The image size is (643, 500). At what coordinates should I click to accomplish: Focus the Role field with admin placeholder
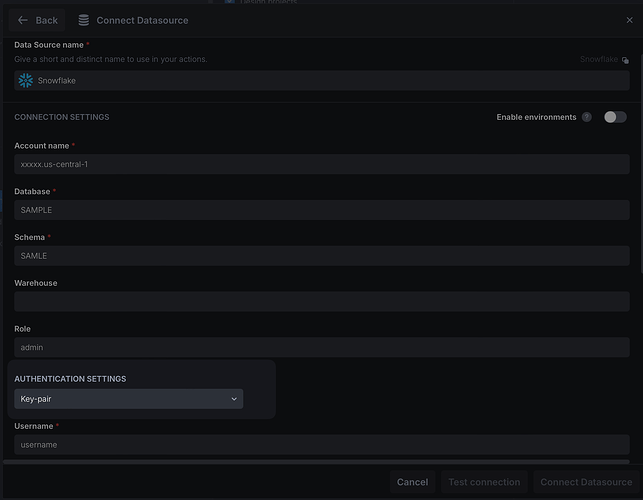[322, 347]
